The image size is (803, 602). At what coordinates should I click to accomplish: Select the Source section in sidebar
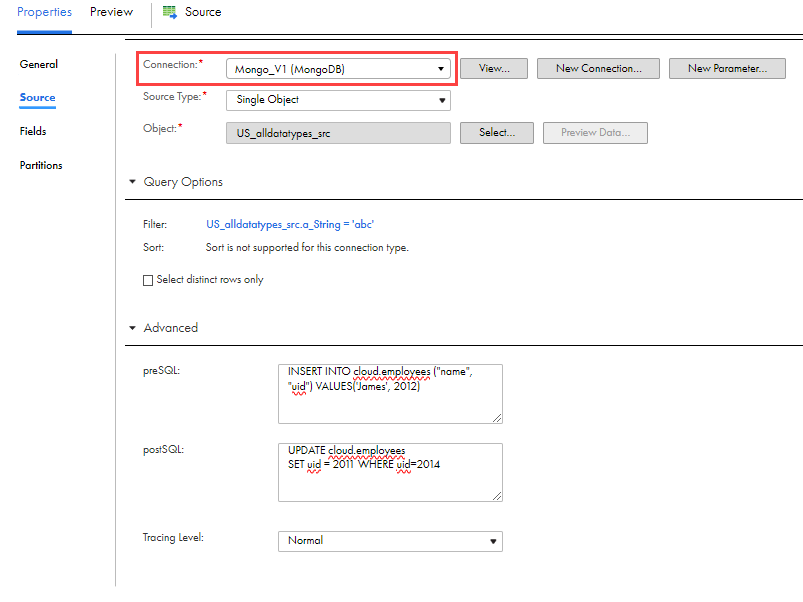[x=37, y=97]
